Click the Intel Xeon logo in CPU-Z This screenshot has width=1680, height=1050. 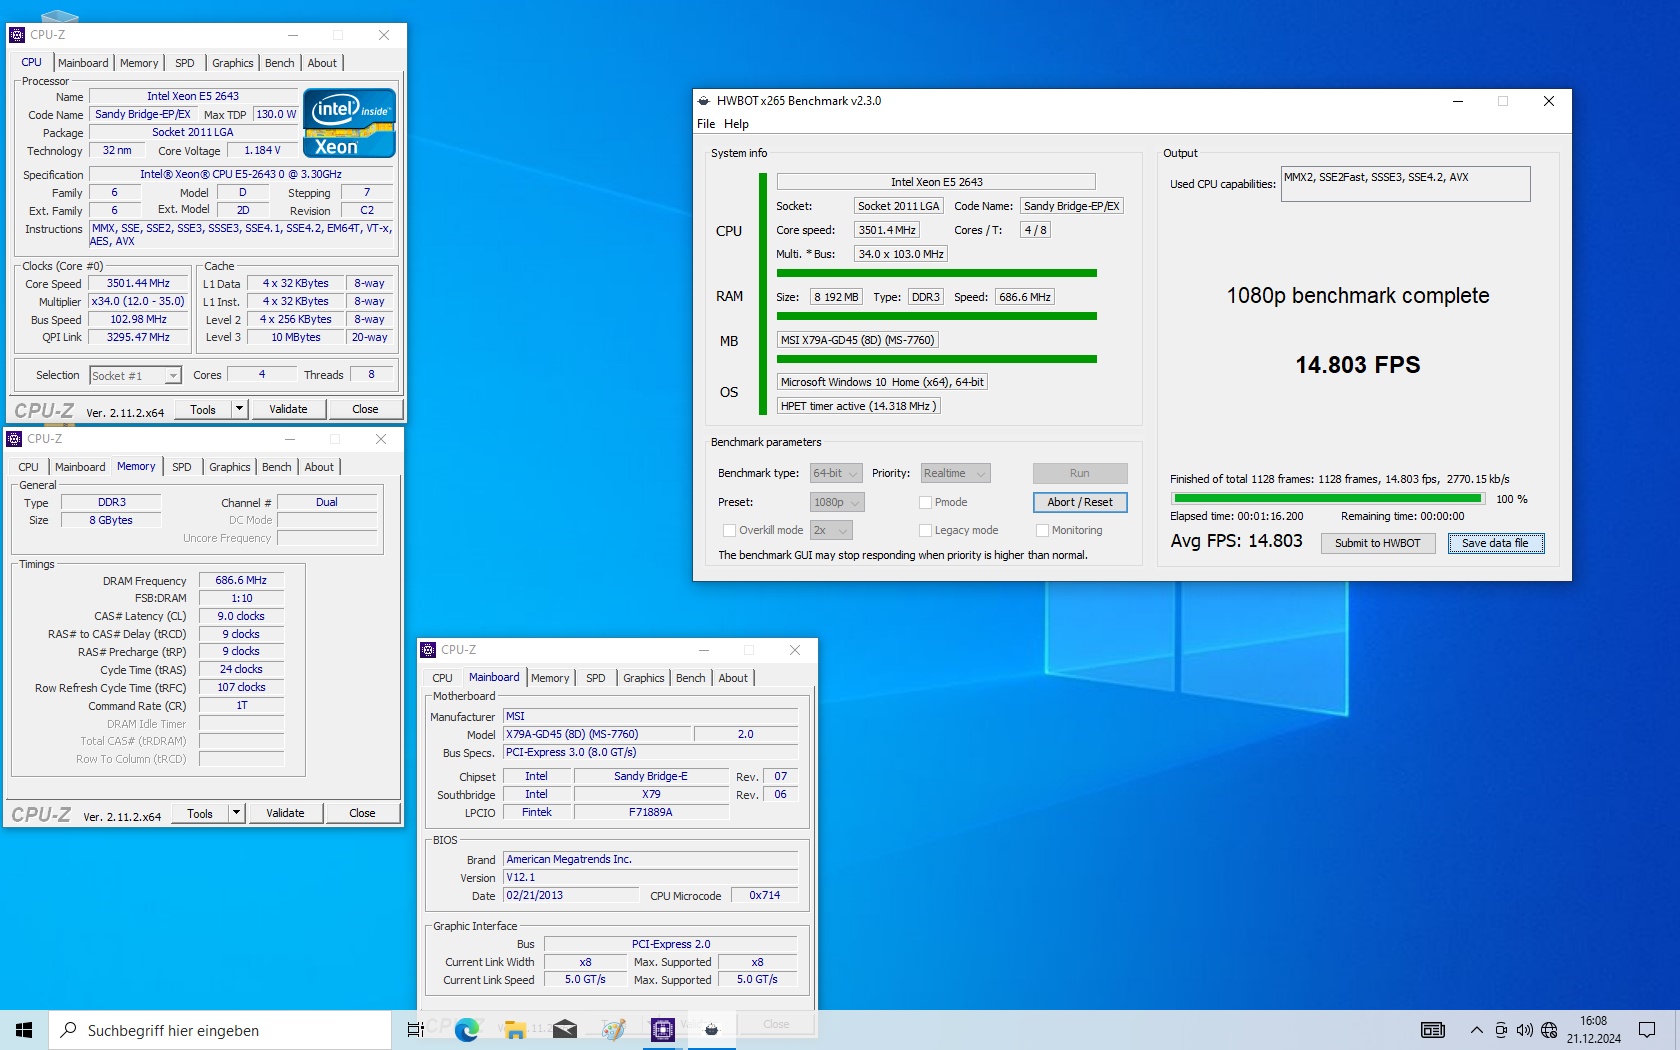[349, 123]
